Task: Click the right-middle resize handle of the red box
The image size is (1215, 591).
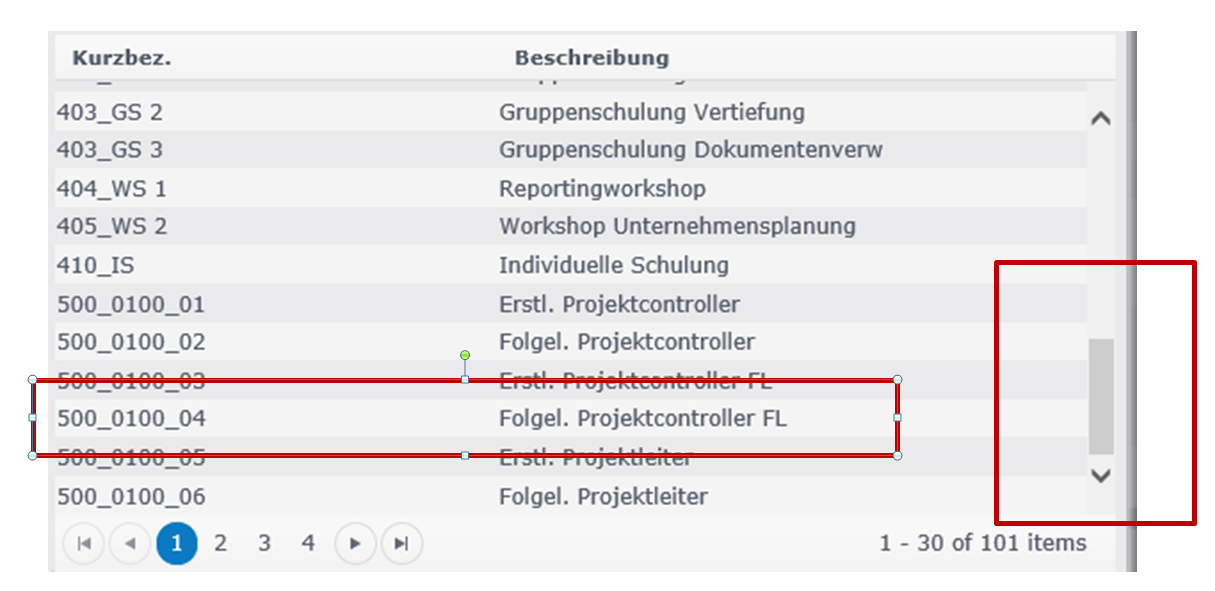Action: [x=897, y=417]
